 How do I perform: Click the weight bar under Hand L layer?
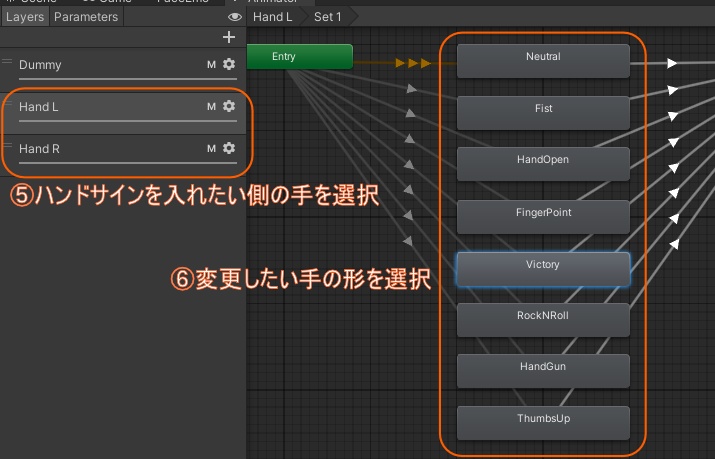(128, 121)
